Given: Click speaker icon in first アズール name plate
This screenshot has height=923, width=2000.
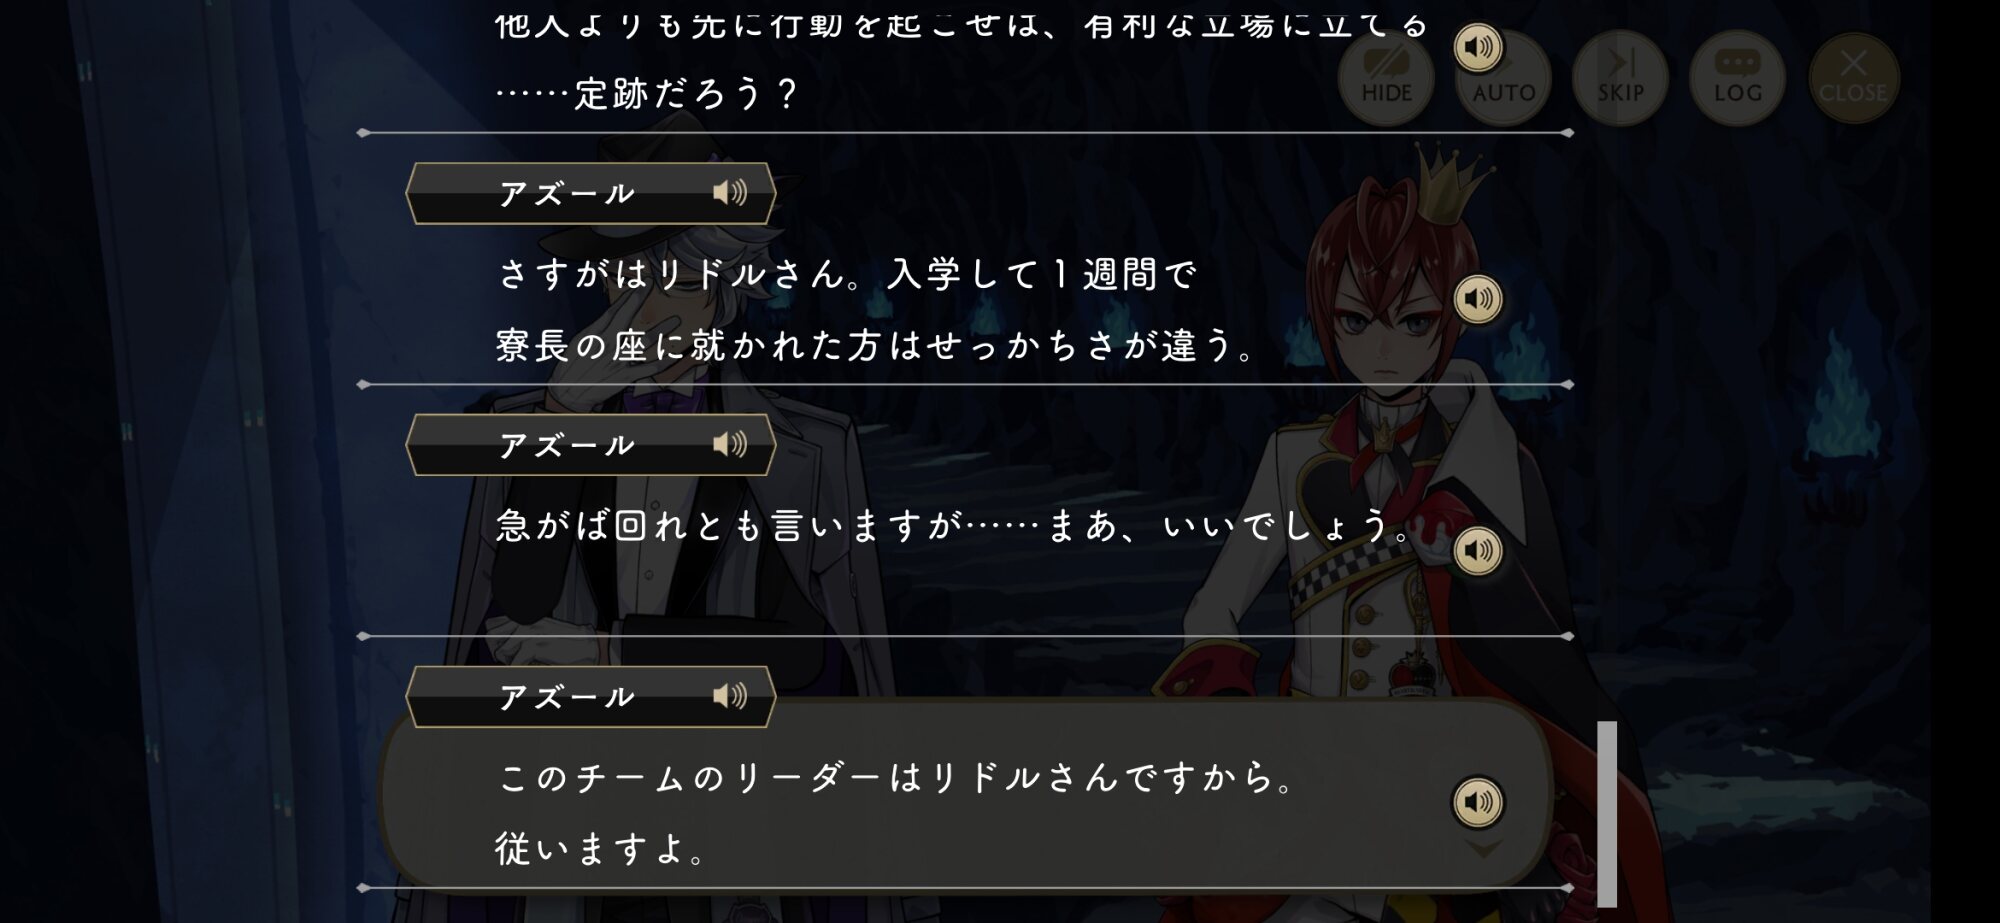Looking at the screenshot, I should [x=730, y=192].
